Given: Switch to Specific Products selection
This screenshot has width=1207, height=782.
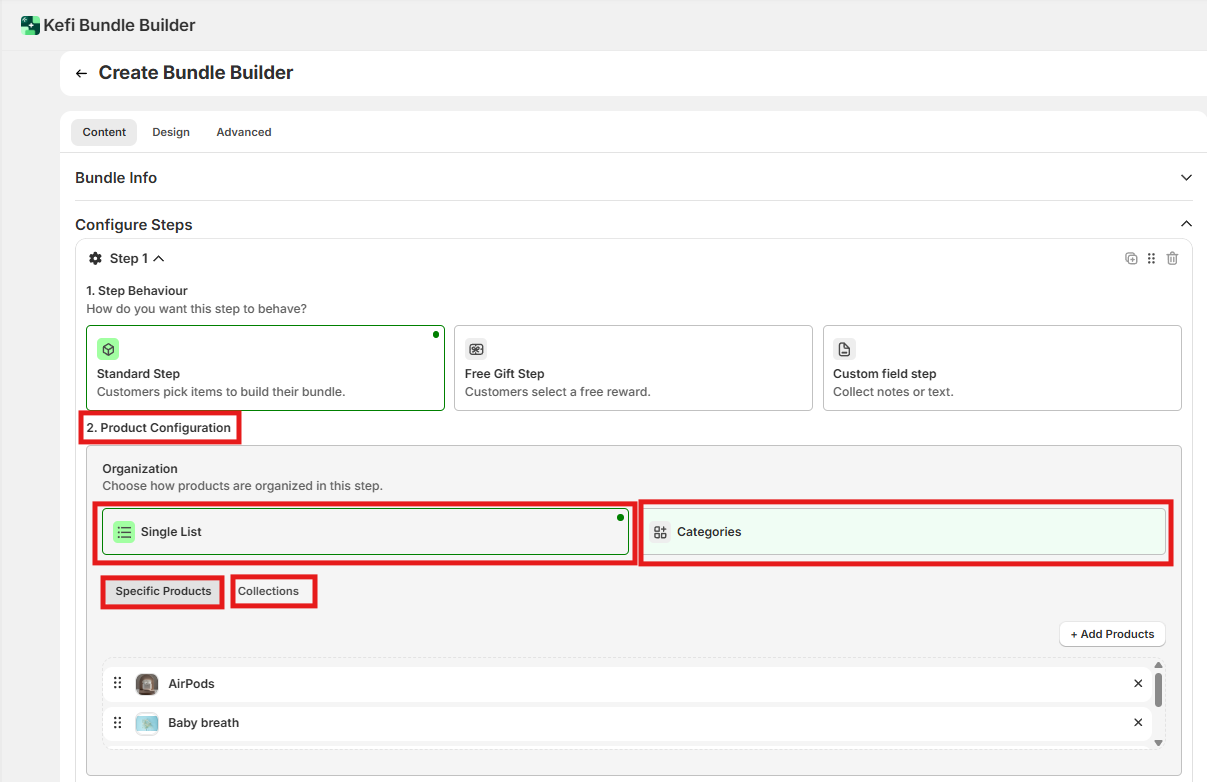Looking at the screenshot, I should point(163,591).
